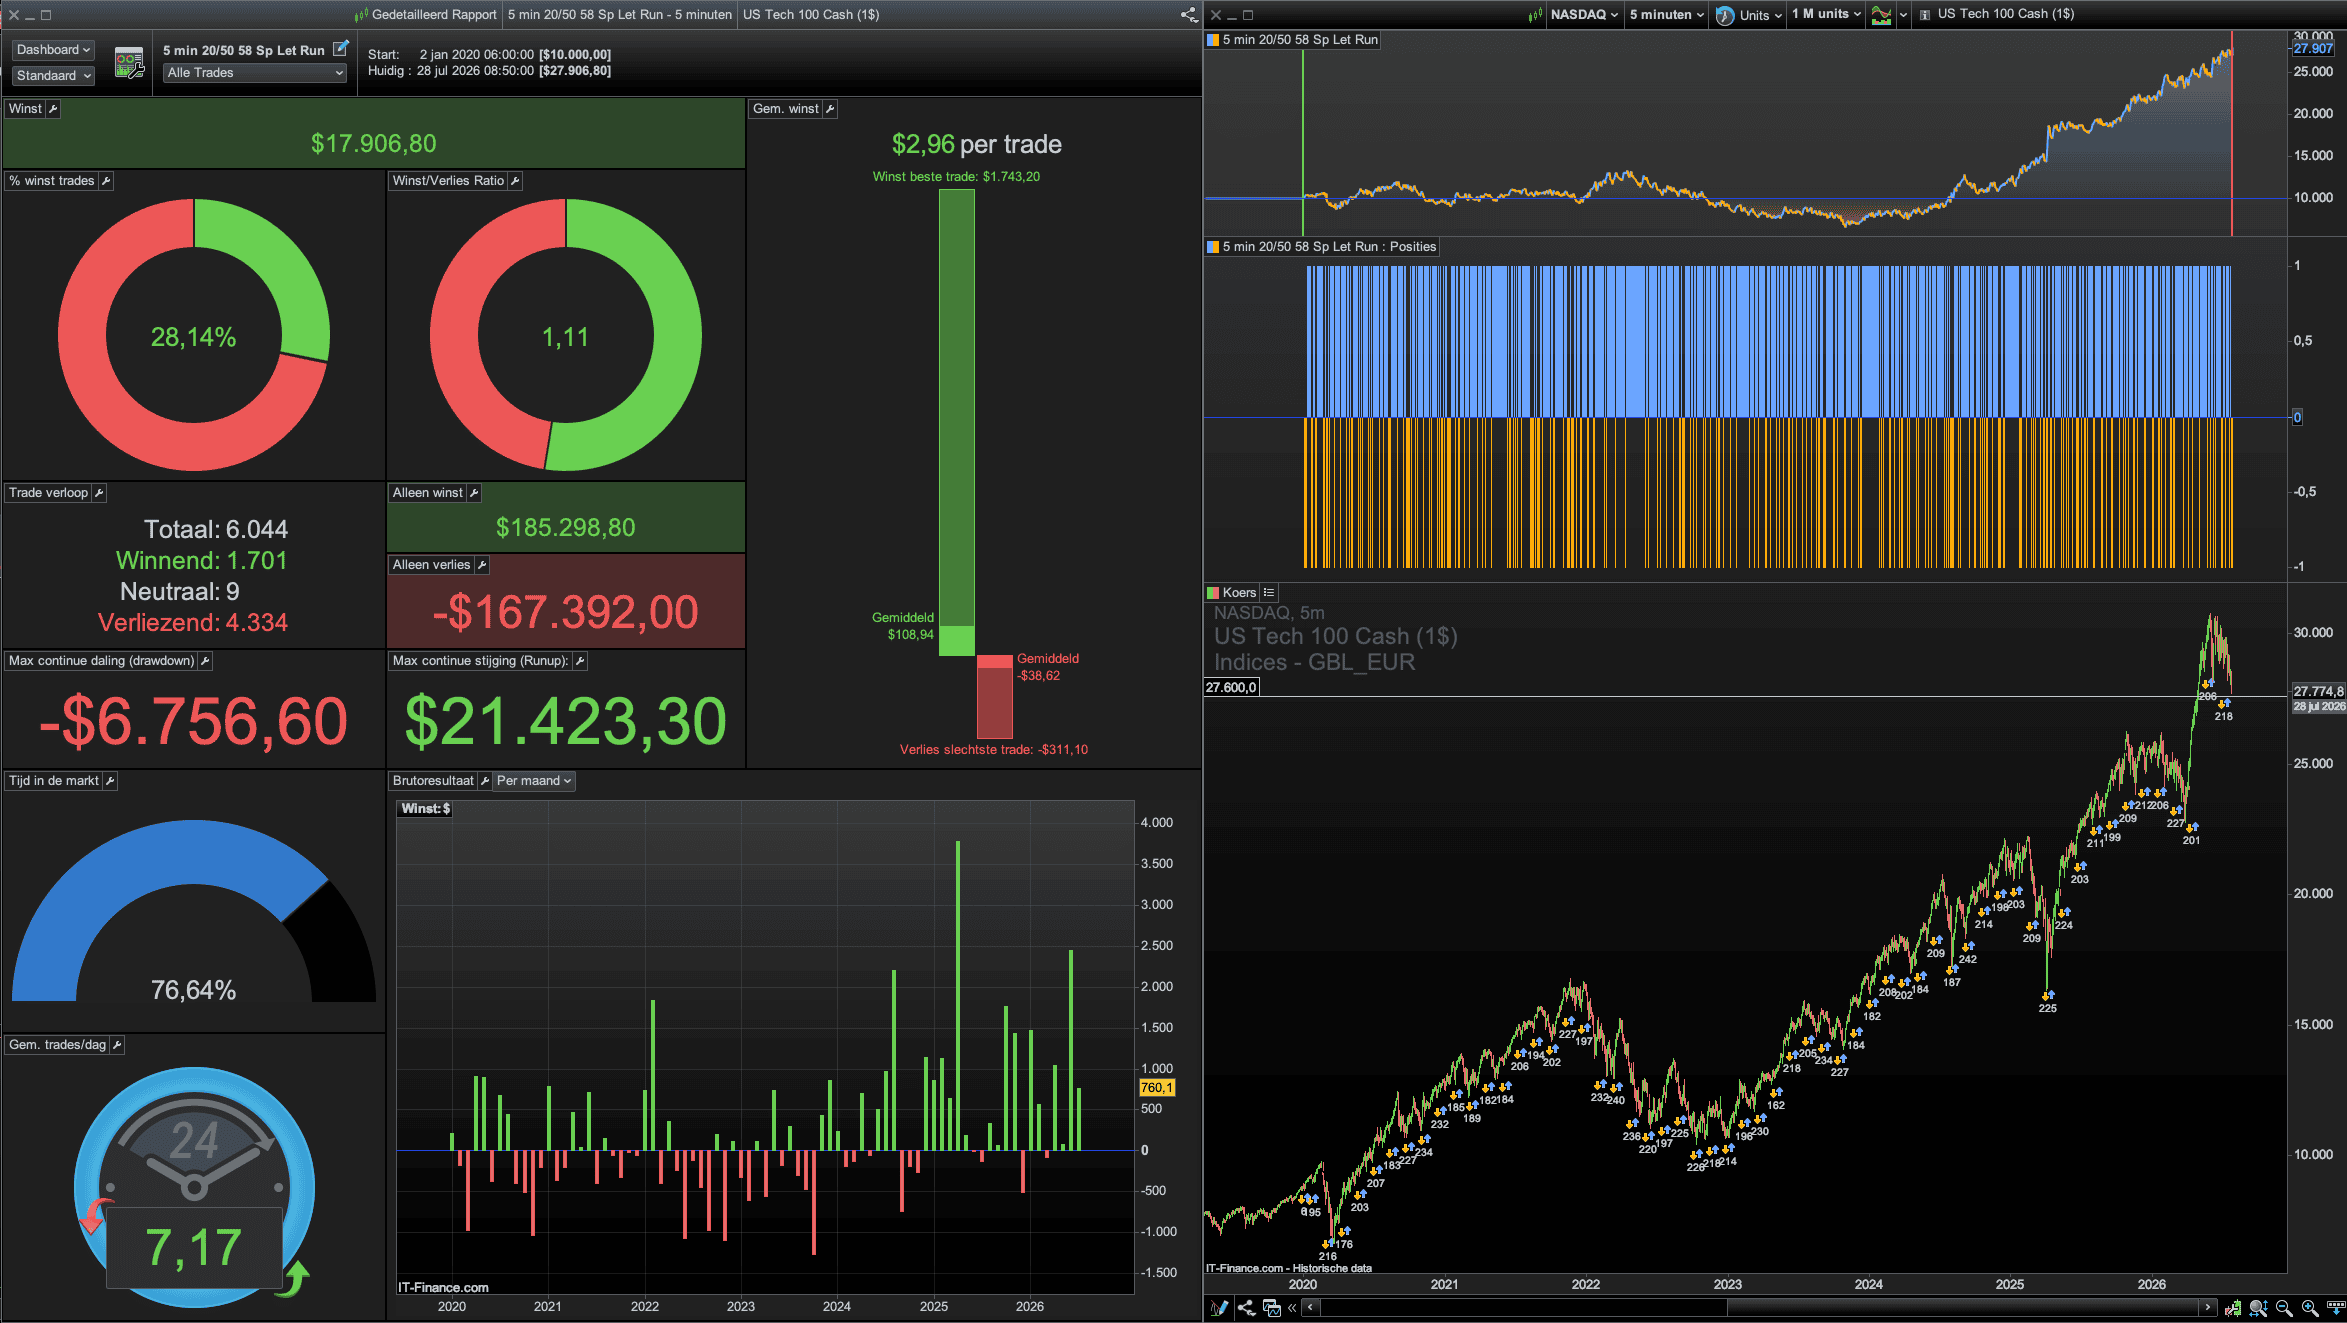The image size is (2347, 1323).
Task: Expand the Dashboard dropdown
Action: tap(53, 49)
